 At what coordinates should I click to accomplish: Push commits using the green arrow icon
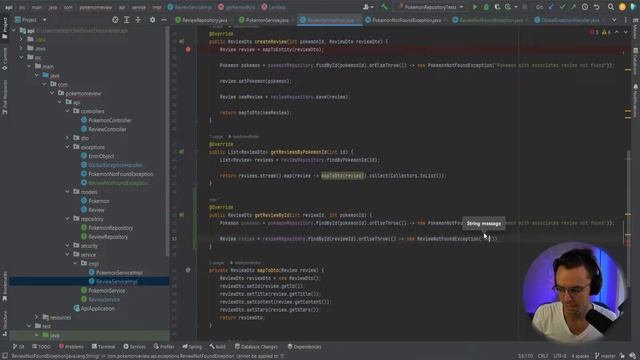tap(573, 7)
